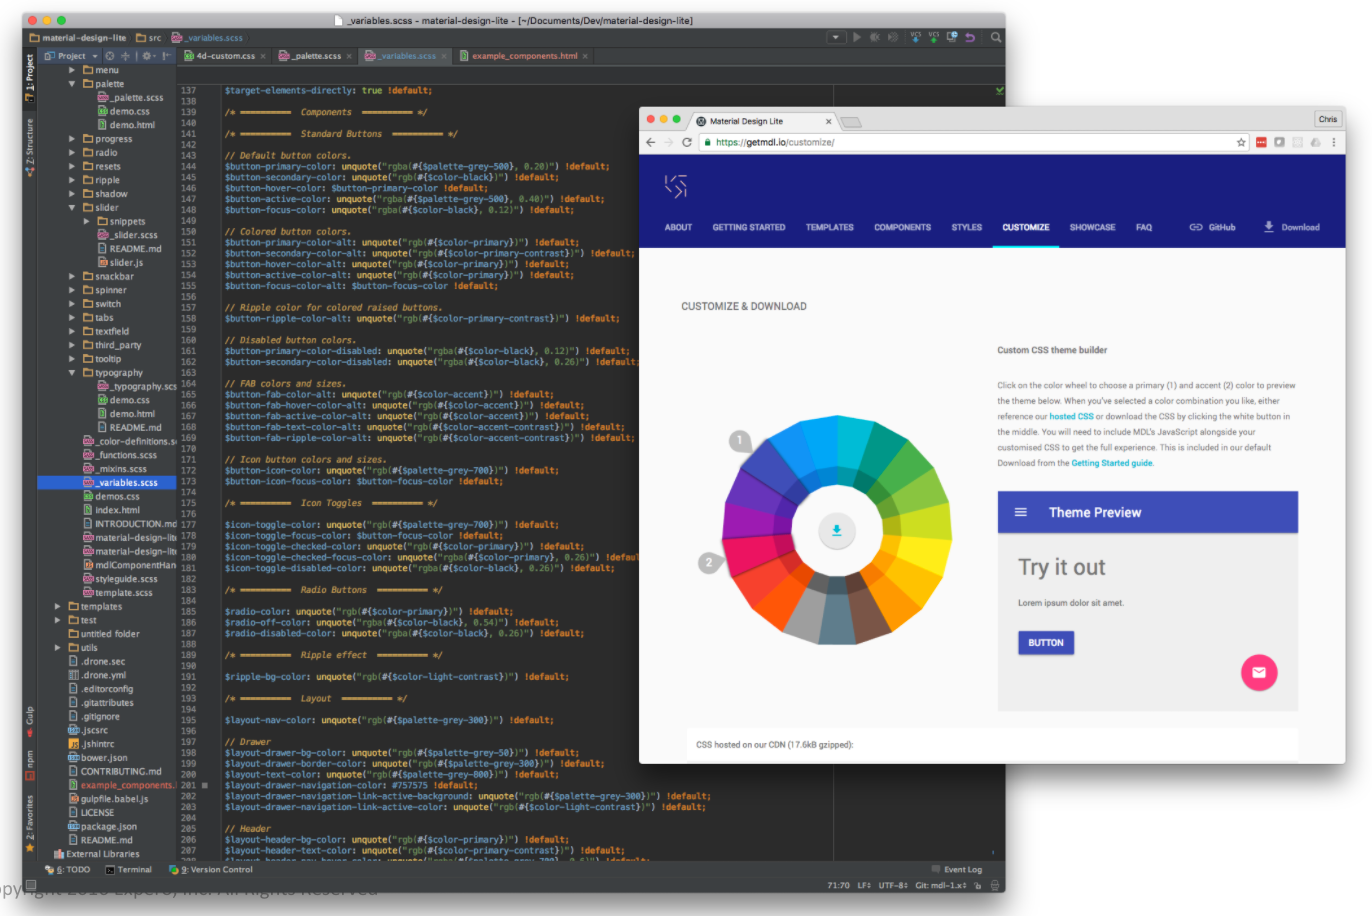Image resolution: width=1372 pixels, height=916 pixels.
Task: Click the scroll-from-source target icon in Project panel
Action: (x=110, y=56)
